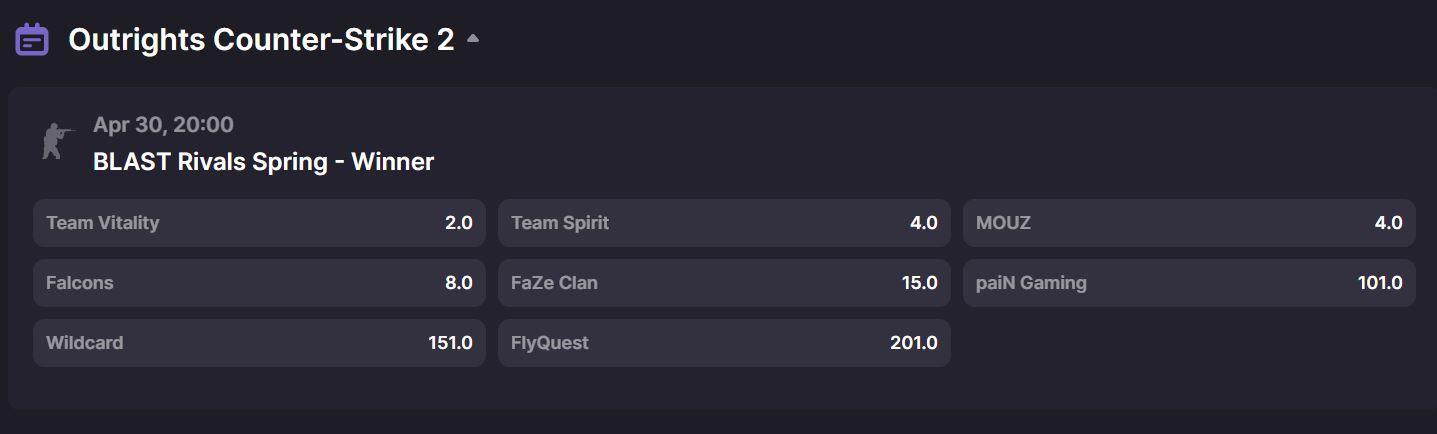Click the 151.0 odds value

(450, 343)
